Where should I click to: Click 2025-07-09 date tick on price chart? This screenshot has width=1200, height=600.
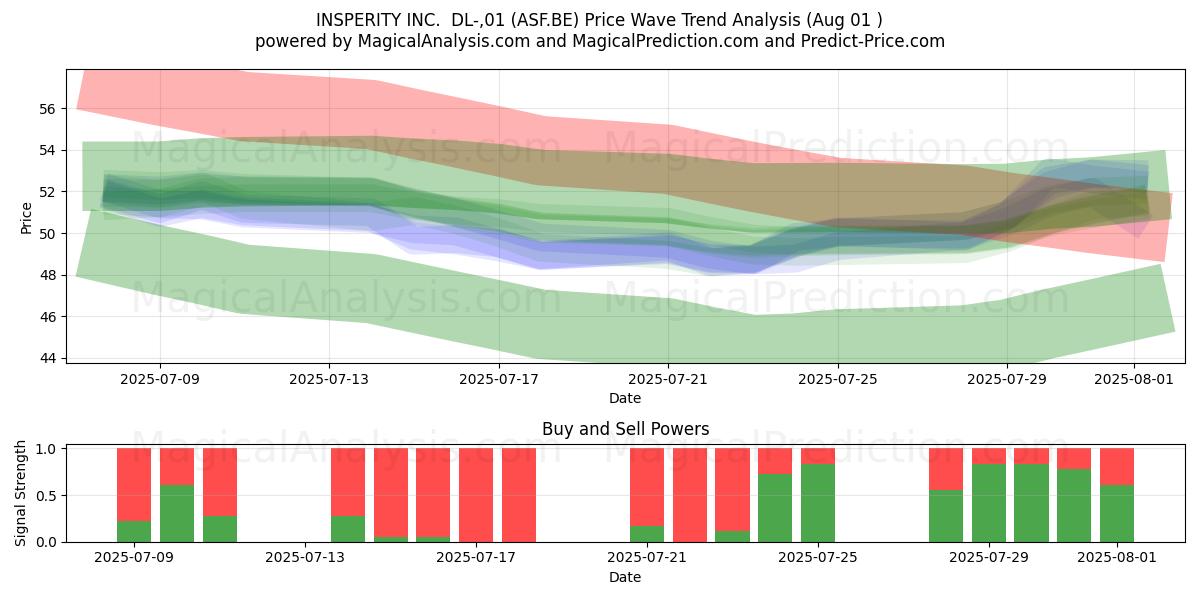click(x=161, y=379)
